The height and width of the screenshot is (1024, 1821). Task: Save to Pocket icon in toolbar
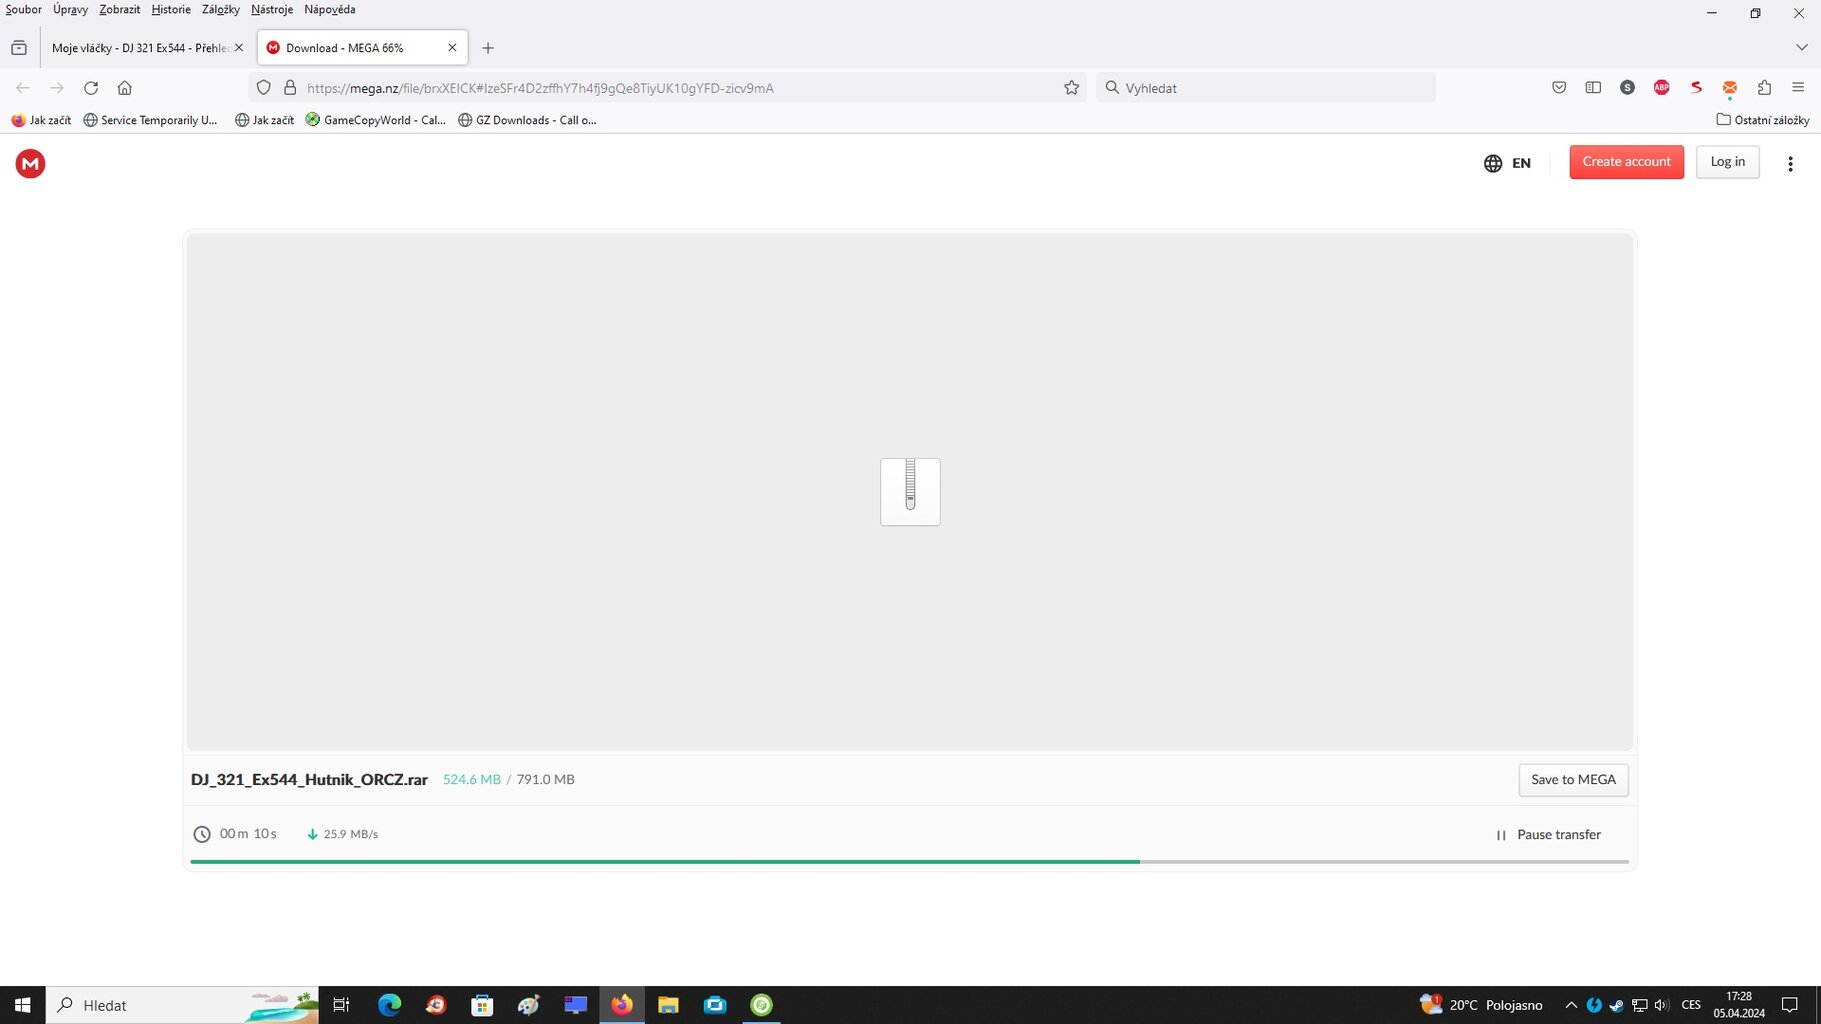tap(1558, 88)
